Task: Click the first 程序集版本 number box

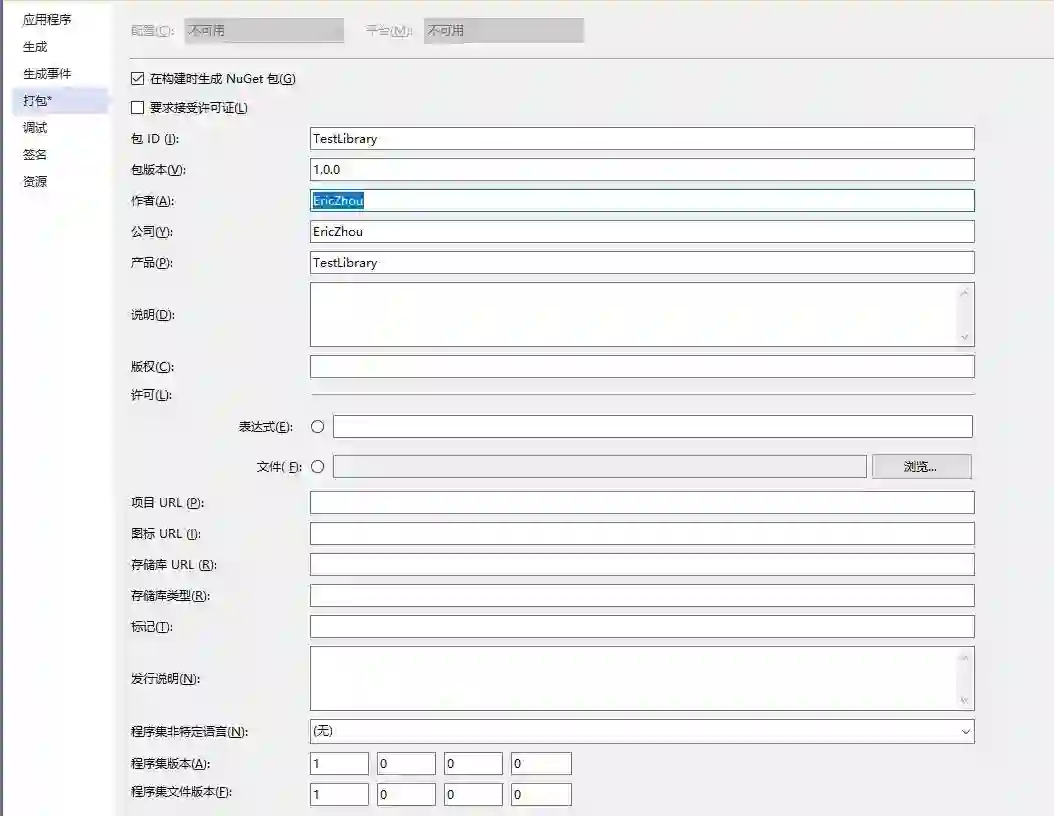Action: (339, 764)
